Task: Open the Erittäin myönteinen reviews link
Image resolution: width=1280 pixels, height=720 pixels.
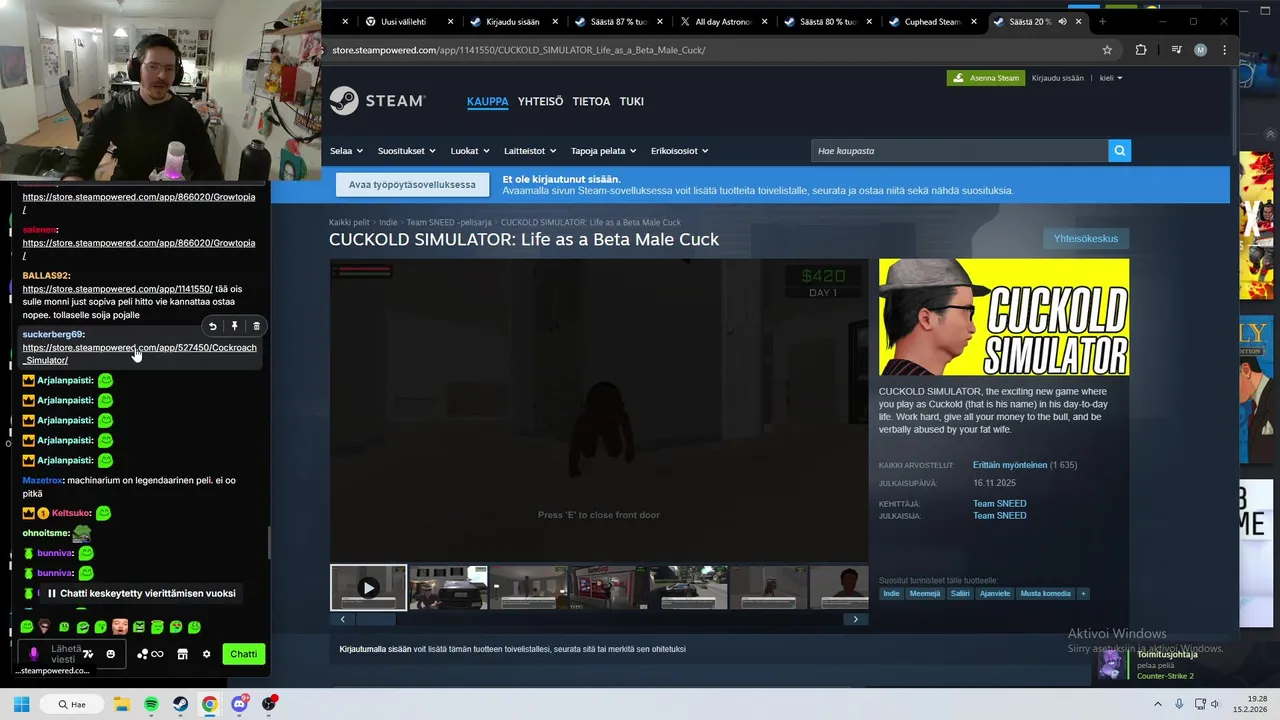Action: pos(1010,465)
